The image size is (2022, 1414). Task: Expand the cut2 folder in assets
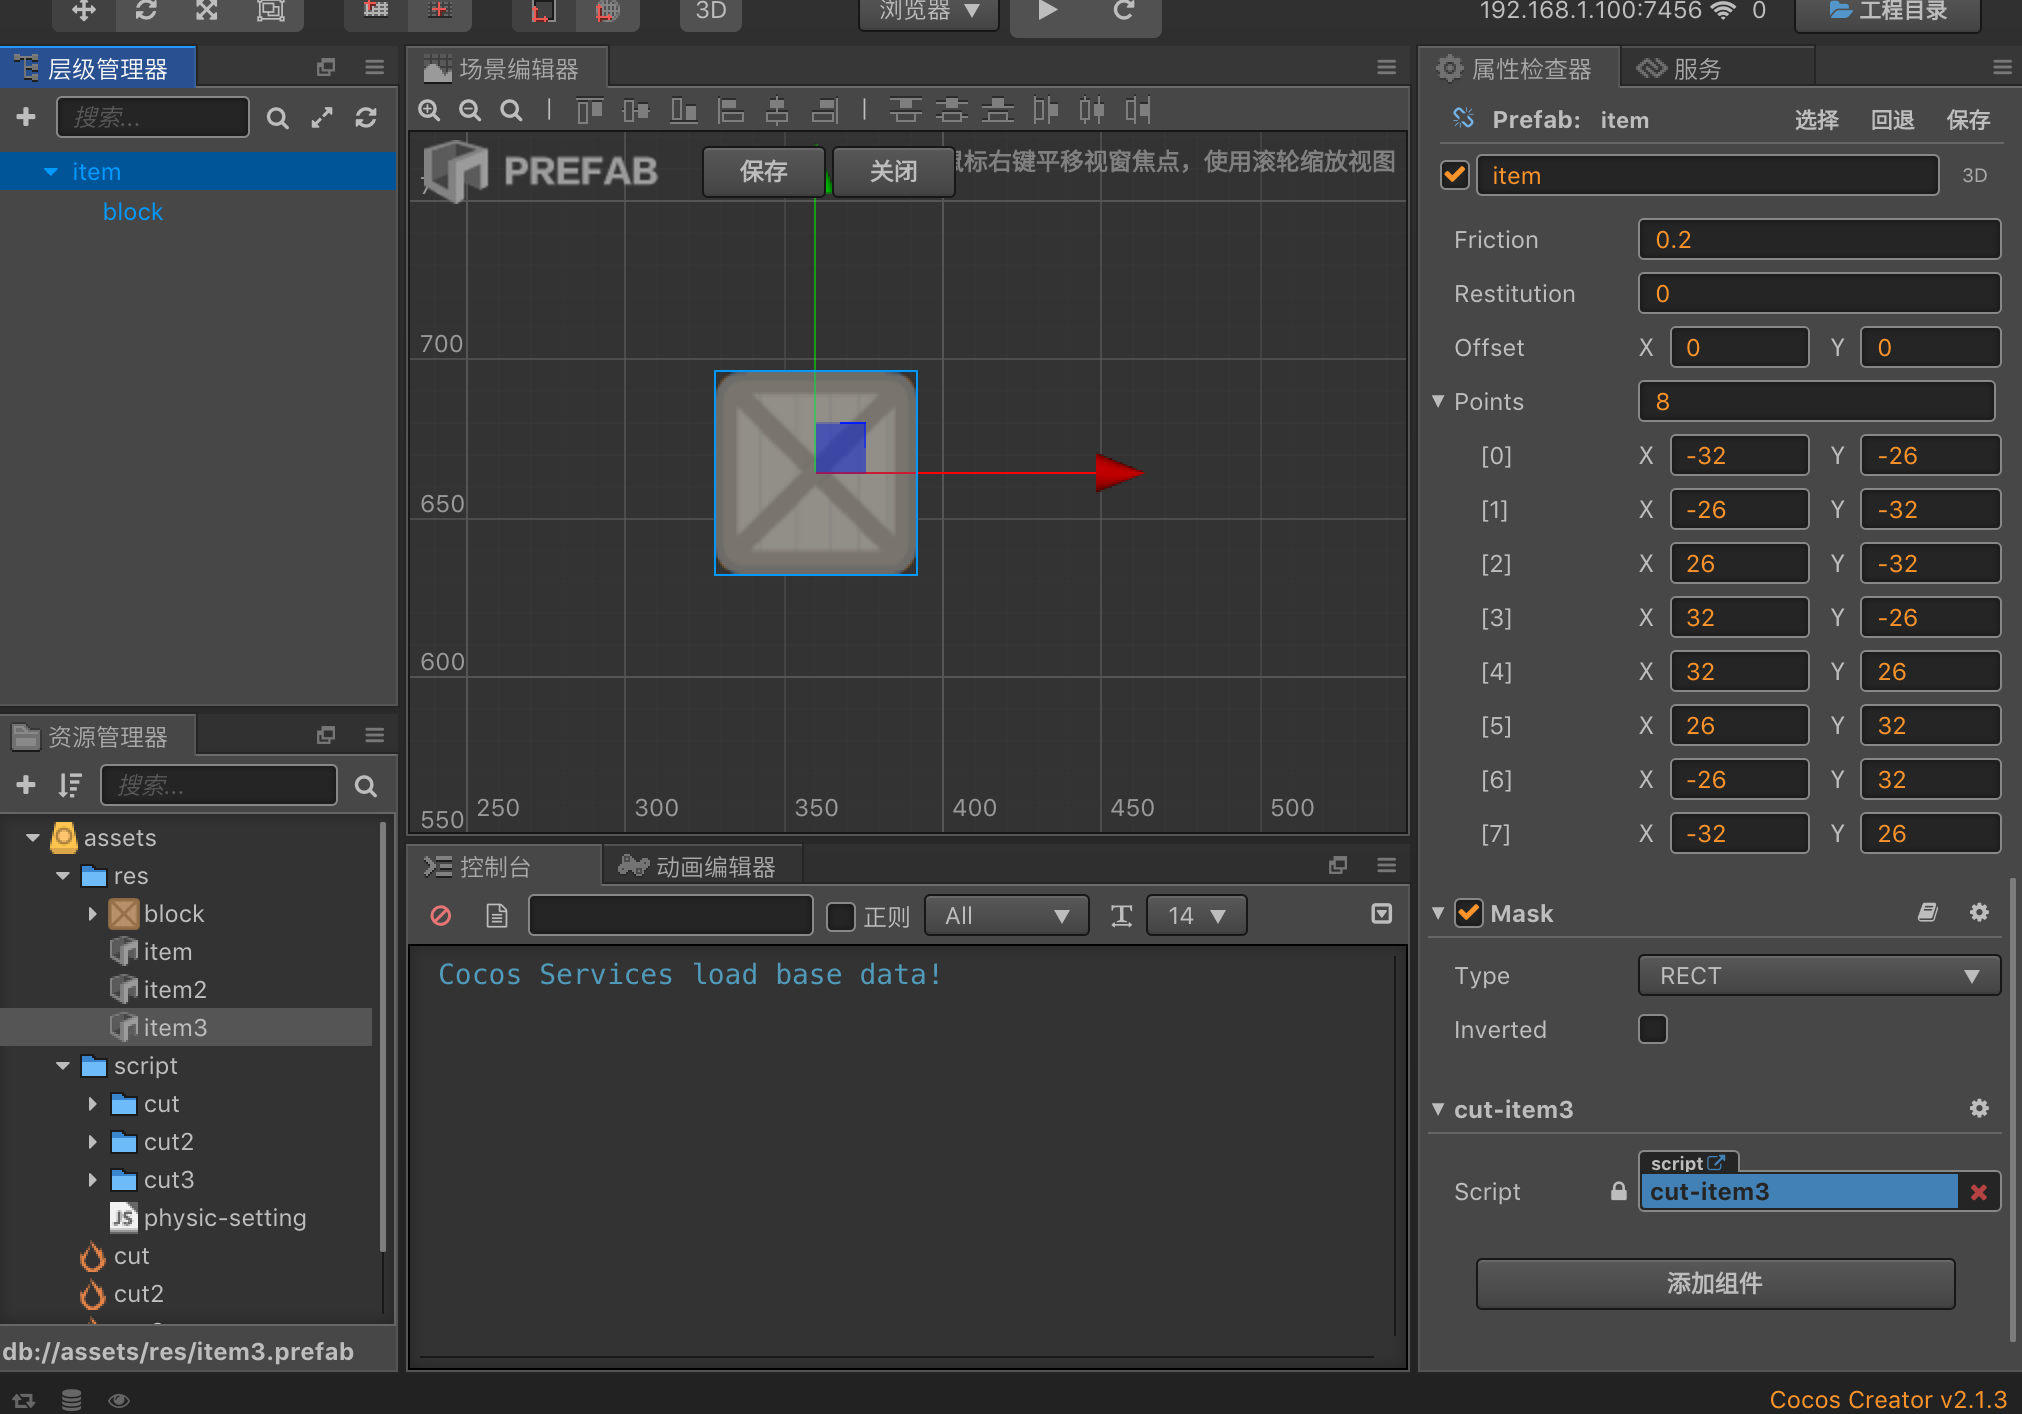[x=92, y=1141]
